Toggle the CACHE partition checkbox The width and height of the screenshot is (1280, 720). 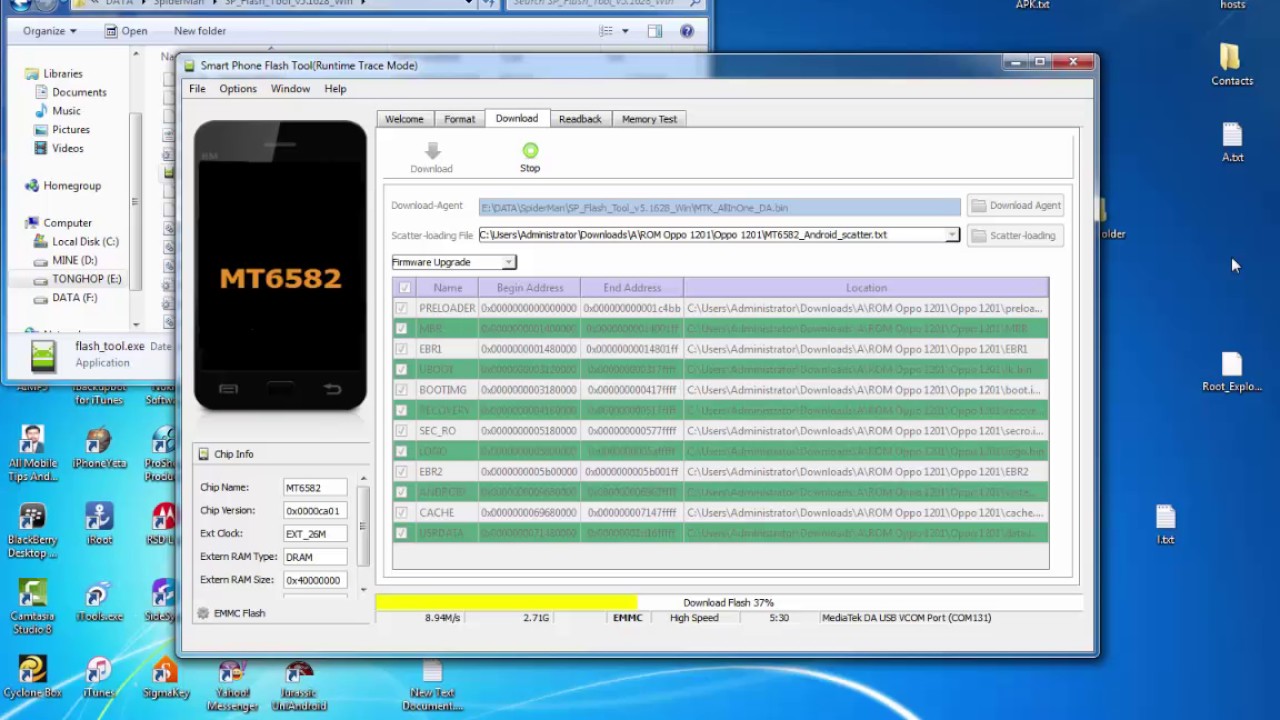pyautogui.click(x=401, y=513)
